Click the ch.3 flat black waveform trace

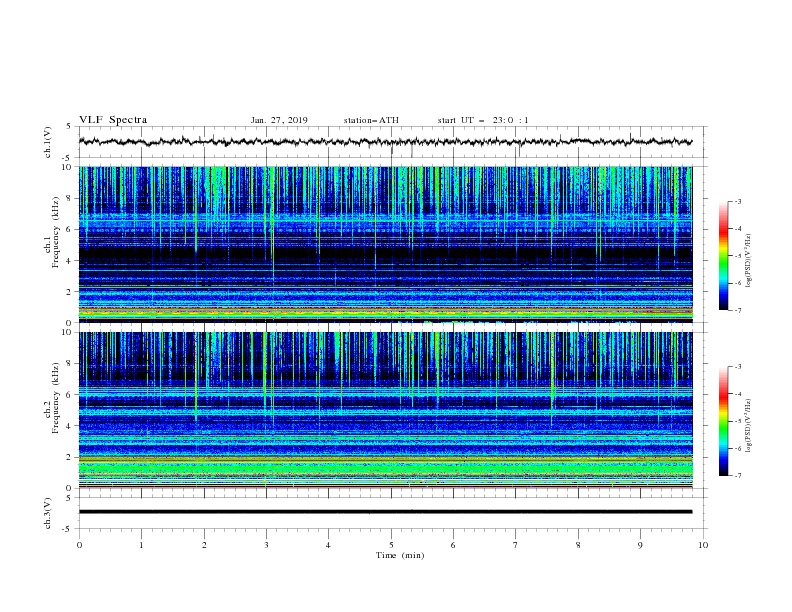pyautogui.click(x=385, y=512)
